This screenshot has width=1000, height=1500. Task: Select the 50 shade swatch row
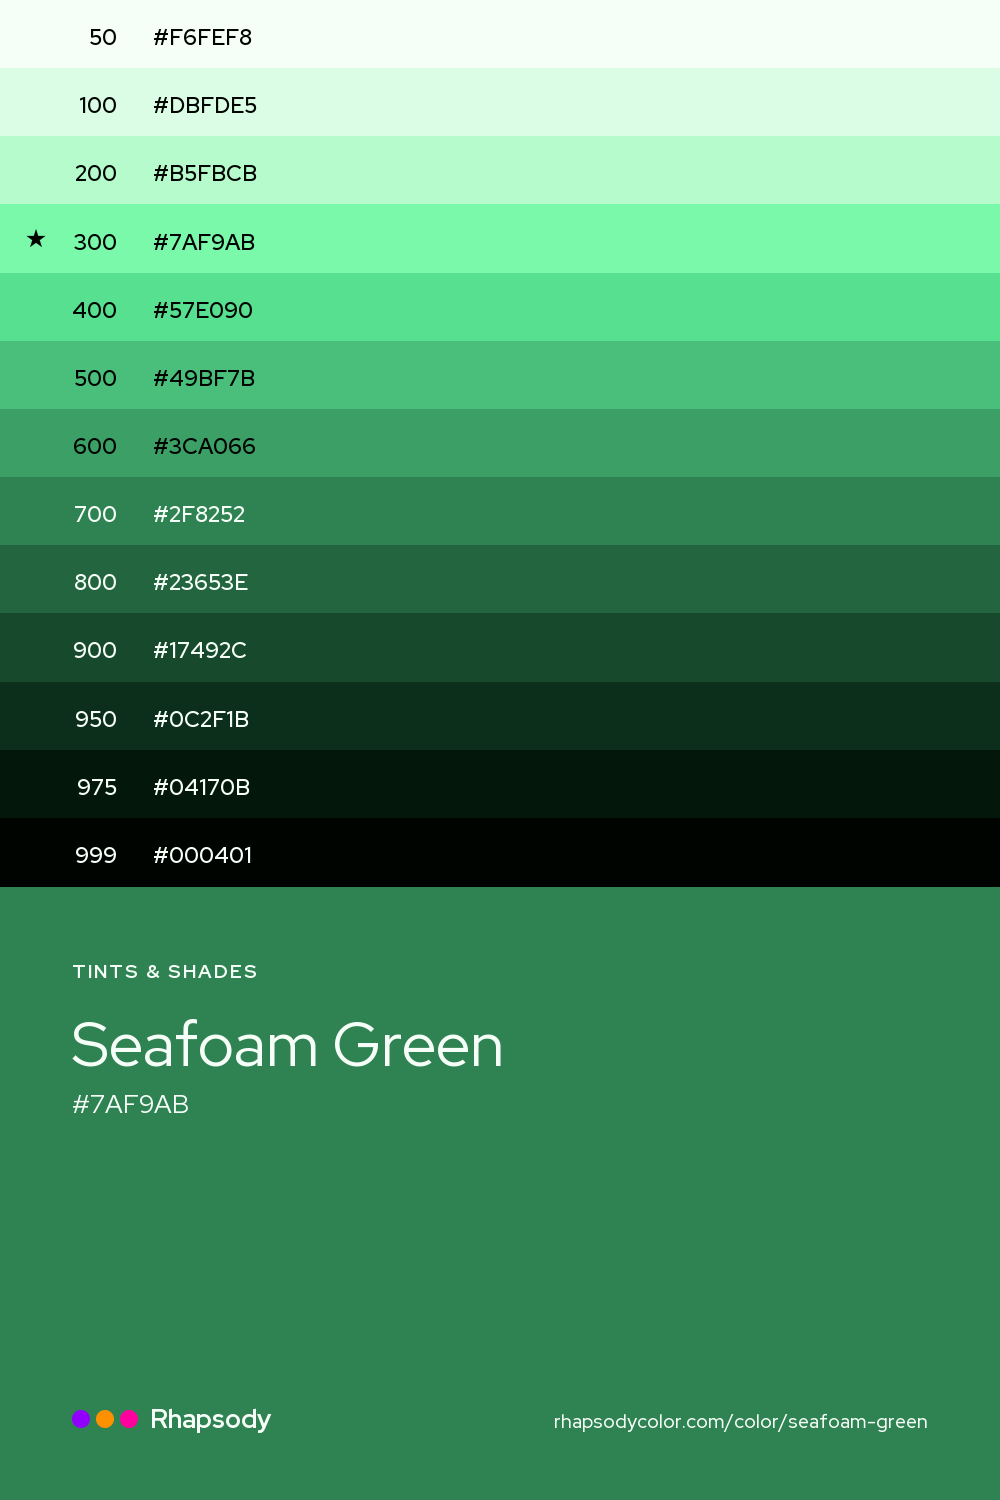500,34
